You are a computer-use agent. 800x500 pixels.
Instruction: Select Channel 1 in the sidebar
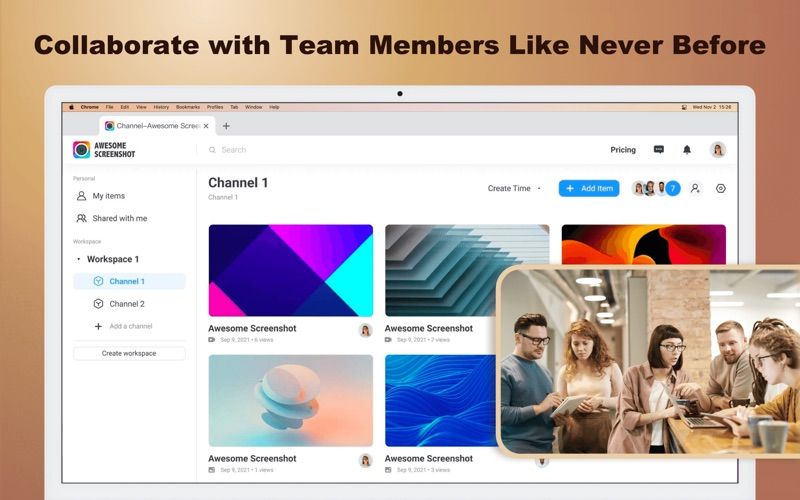click(x=130, y=281)
